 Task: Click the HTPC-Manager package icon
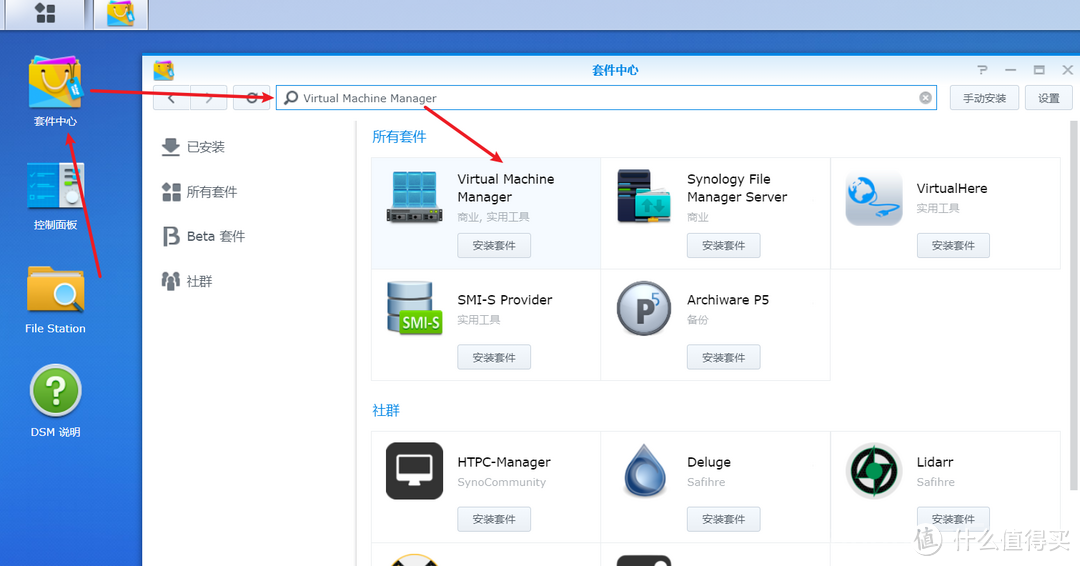414,471
